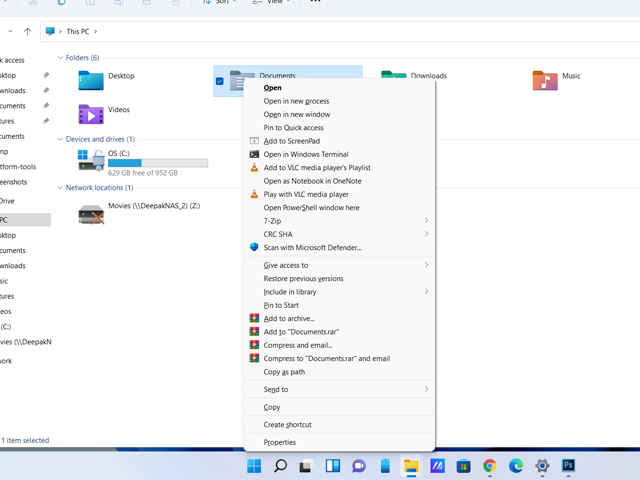
Task: Switch to File Explorer in taskbar
Action: 411,466
